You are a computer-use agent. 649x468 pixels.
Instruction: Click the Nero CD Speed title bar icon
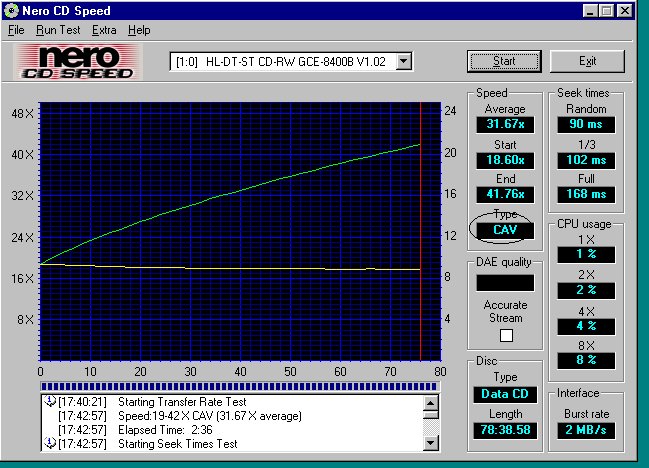[11, 10]
